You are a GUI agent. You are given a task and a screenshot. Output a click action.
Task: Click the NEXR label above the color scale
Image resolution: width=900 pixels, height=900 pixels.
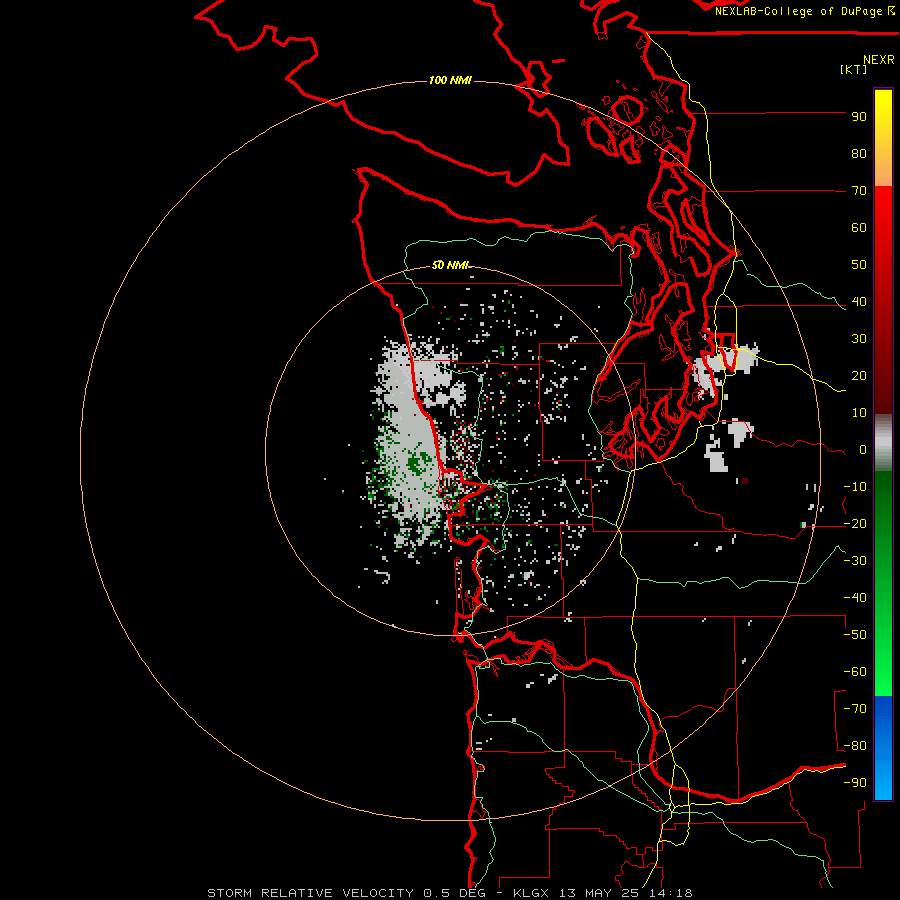[879, 60]
